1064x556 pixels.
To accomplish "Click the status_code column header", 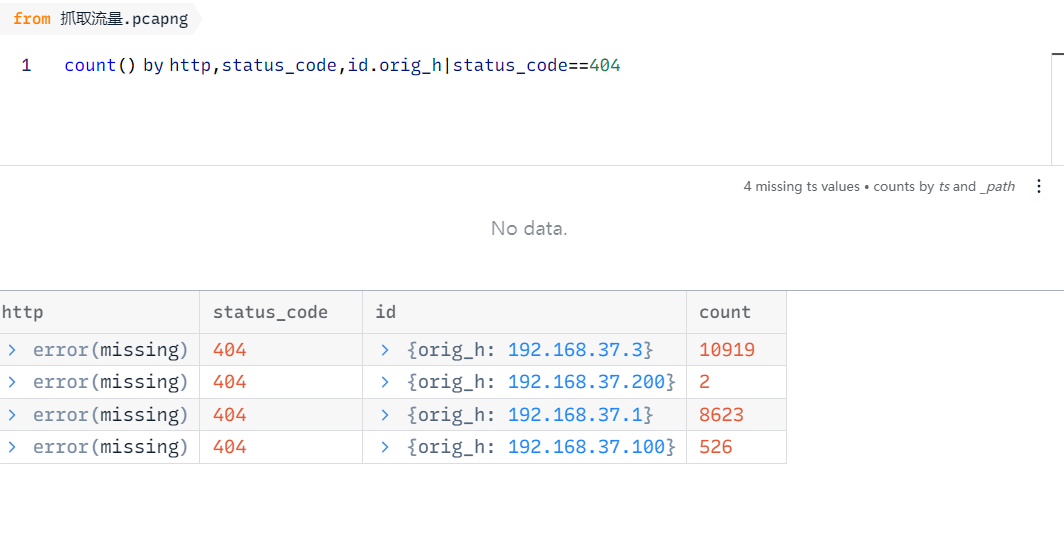I will 270,312.
